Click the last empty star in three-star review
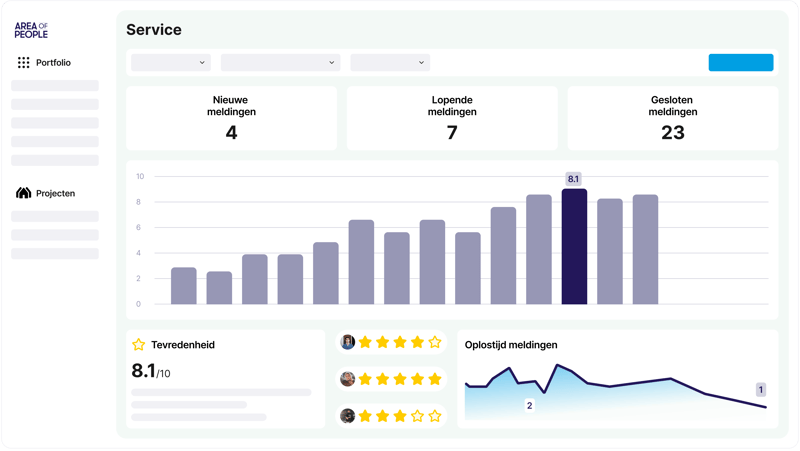The height and width of the screenshot is (451, 800). click(435, 416)
